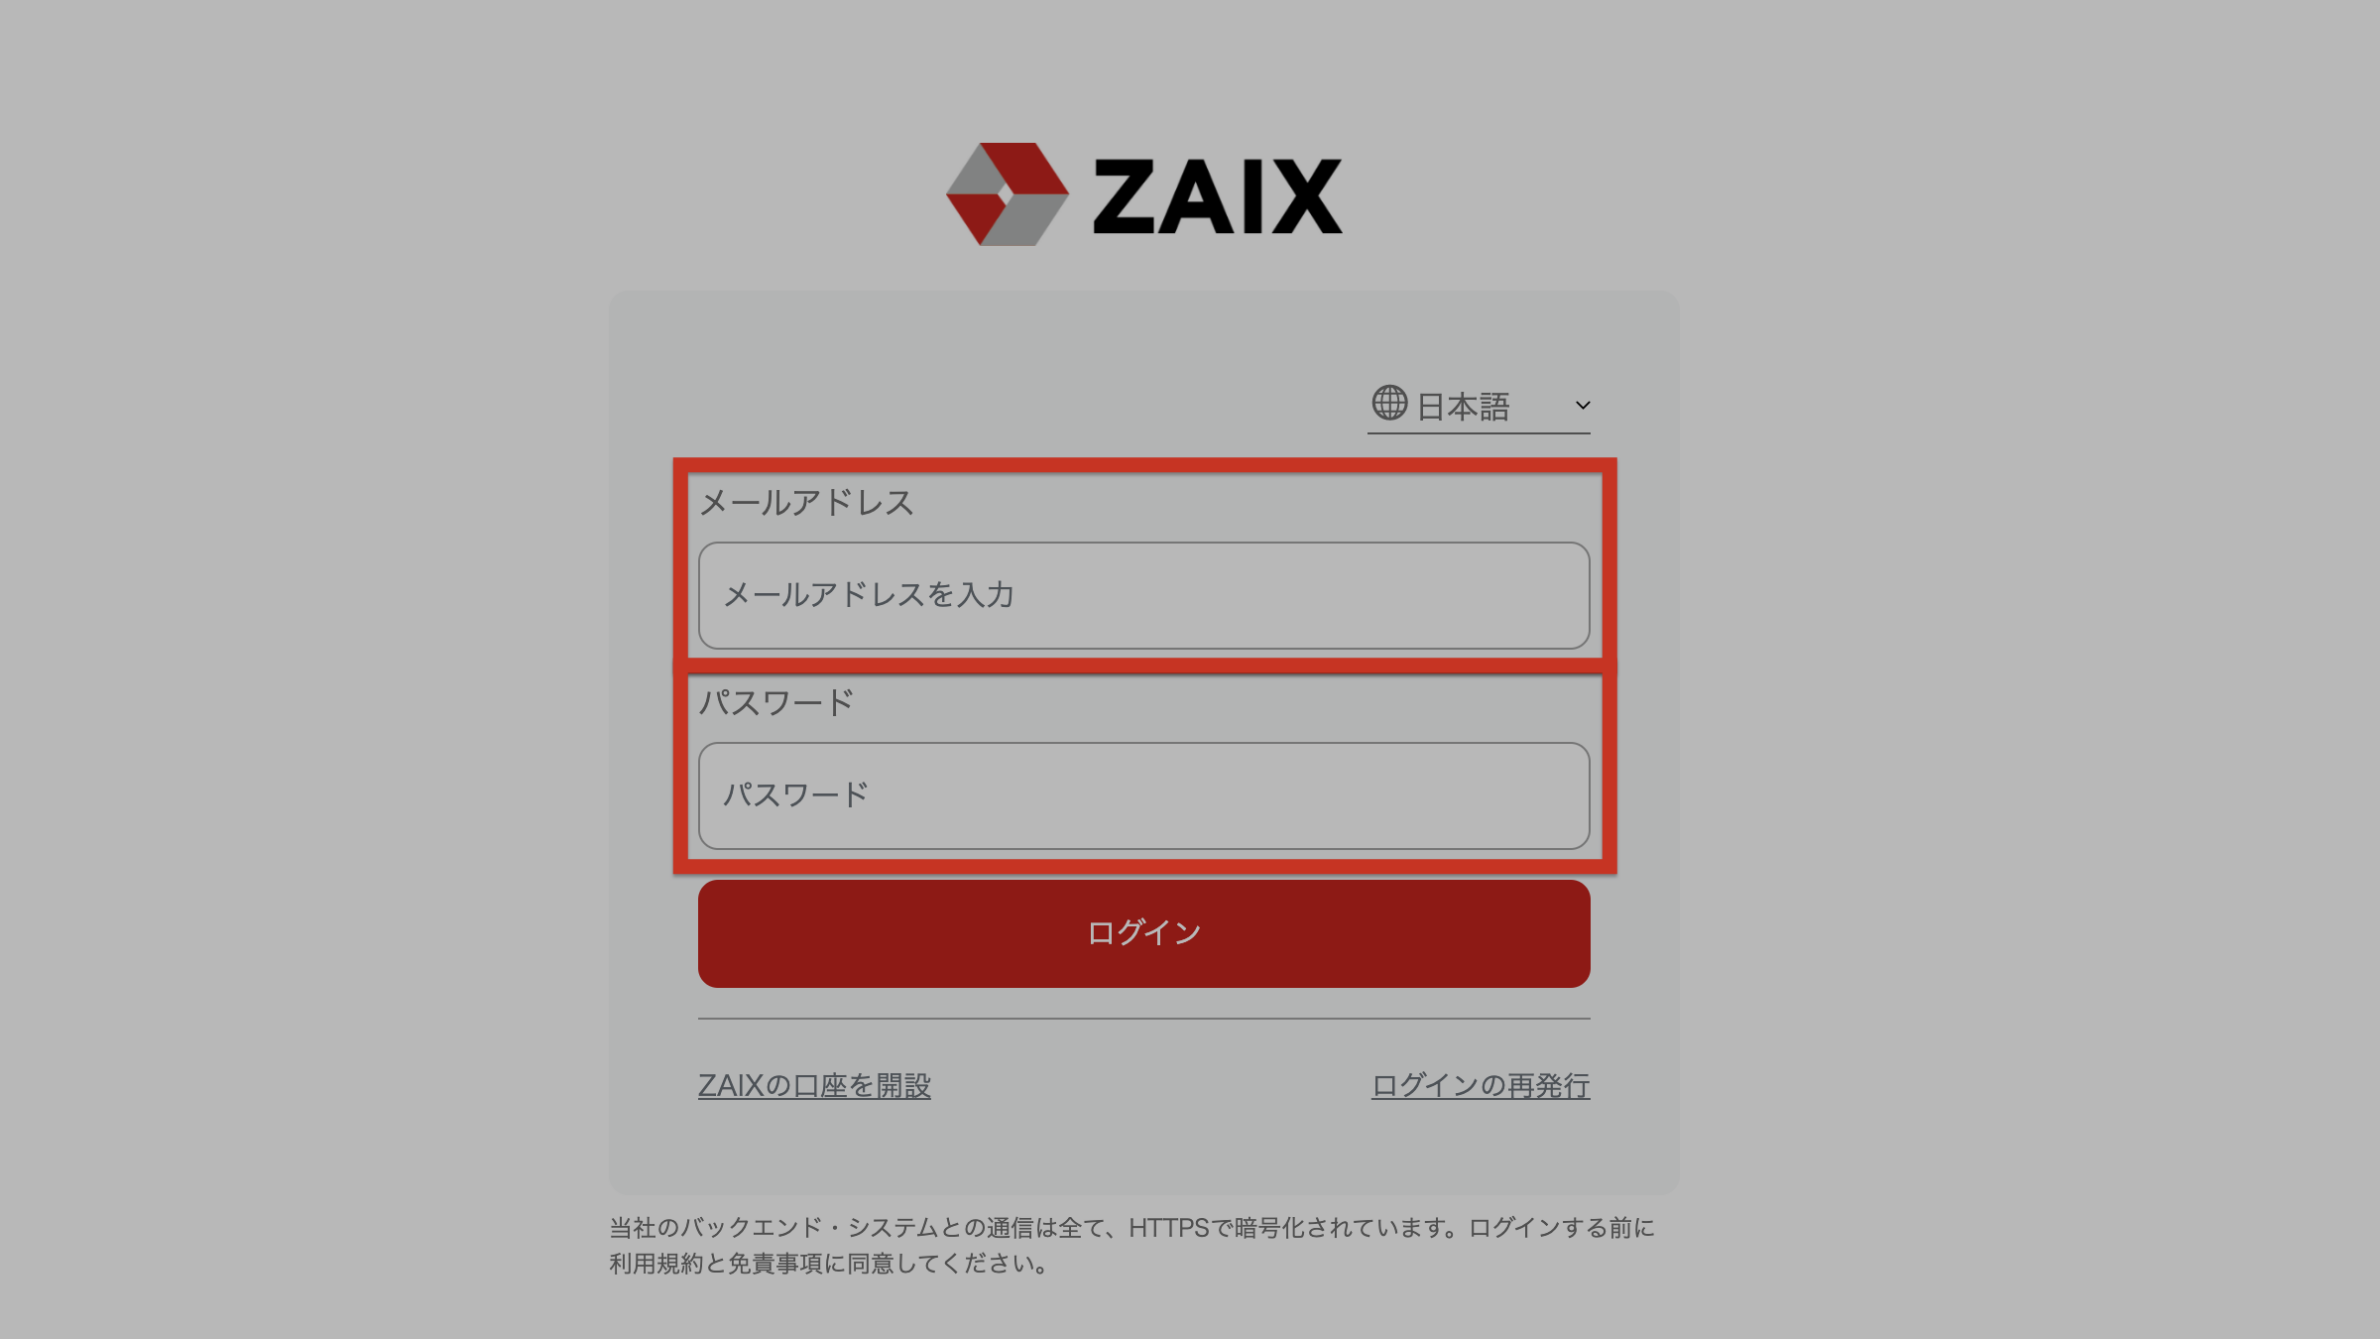Open the ZAIXの口座を開設 link
Image resolution: width=2380 pixels, height=1339 pixels.
814,1085
